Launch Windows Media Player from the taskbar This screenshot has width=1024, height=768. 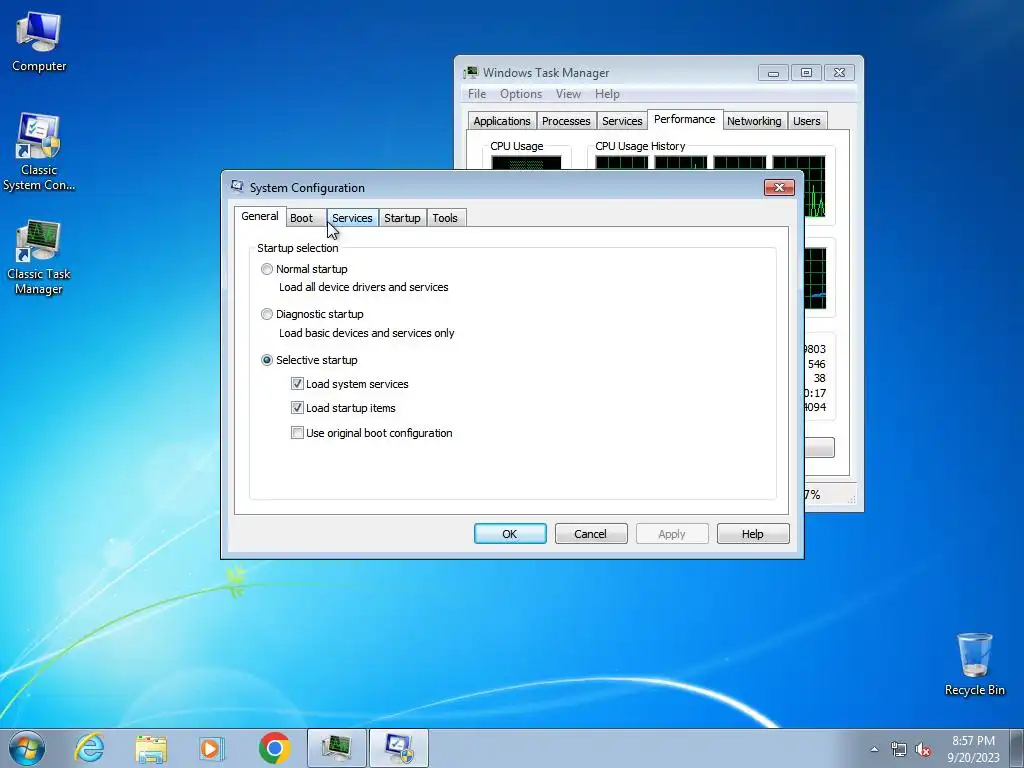(212, 748)
